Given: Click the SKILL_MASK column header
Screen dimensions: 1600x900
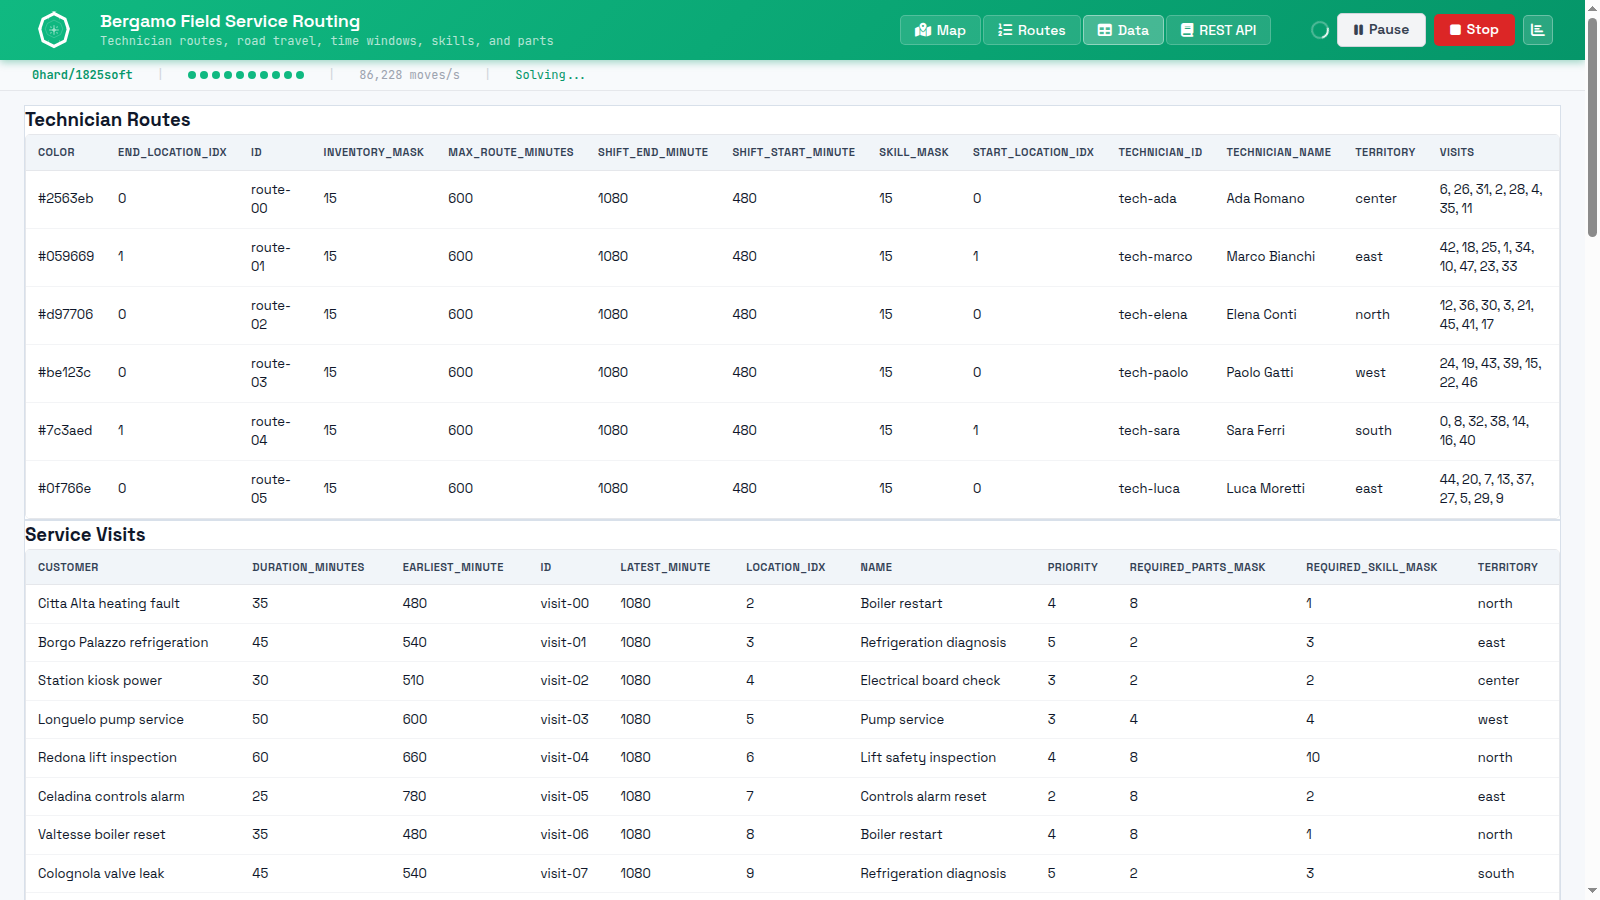Looking at the screenshot, I should point(914,153).
